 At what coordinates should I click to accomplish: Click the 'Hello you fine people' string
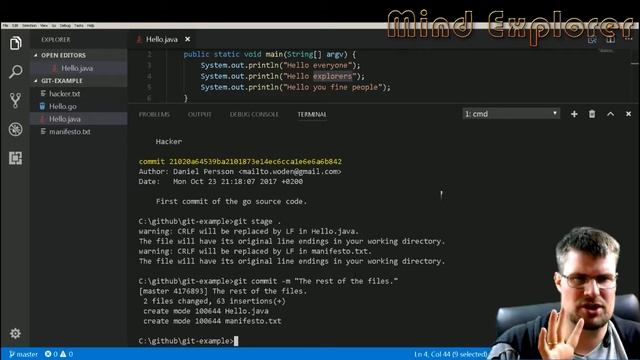coord(332,87)
